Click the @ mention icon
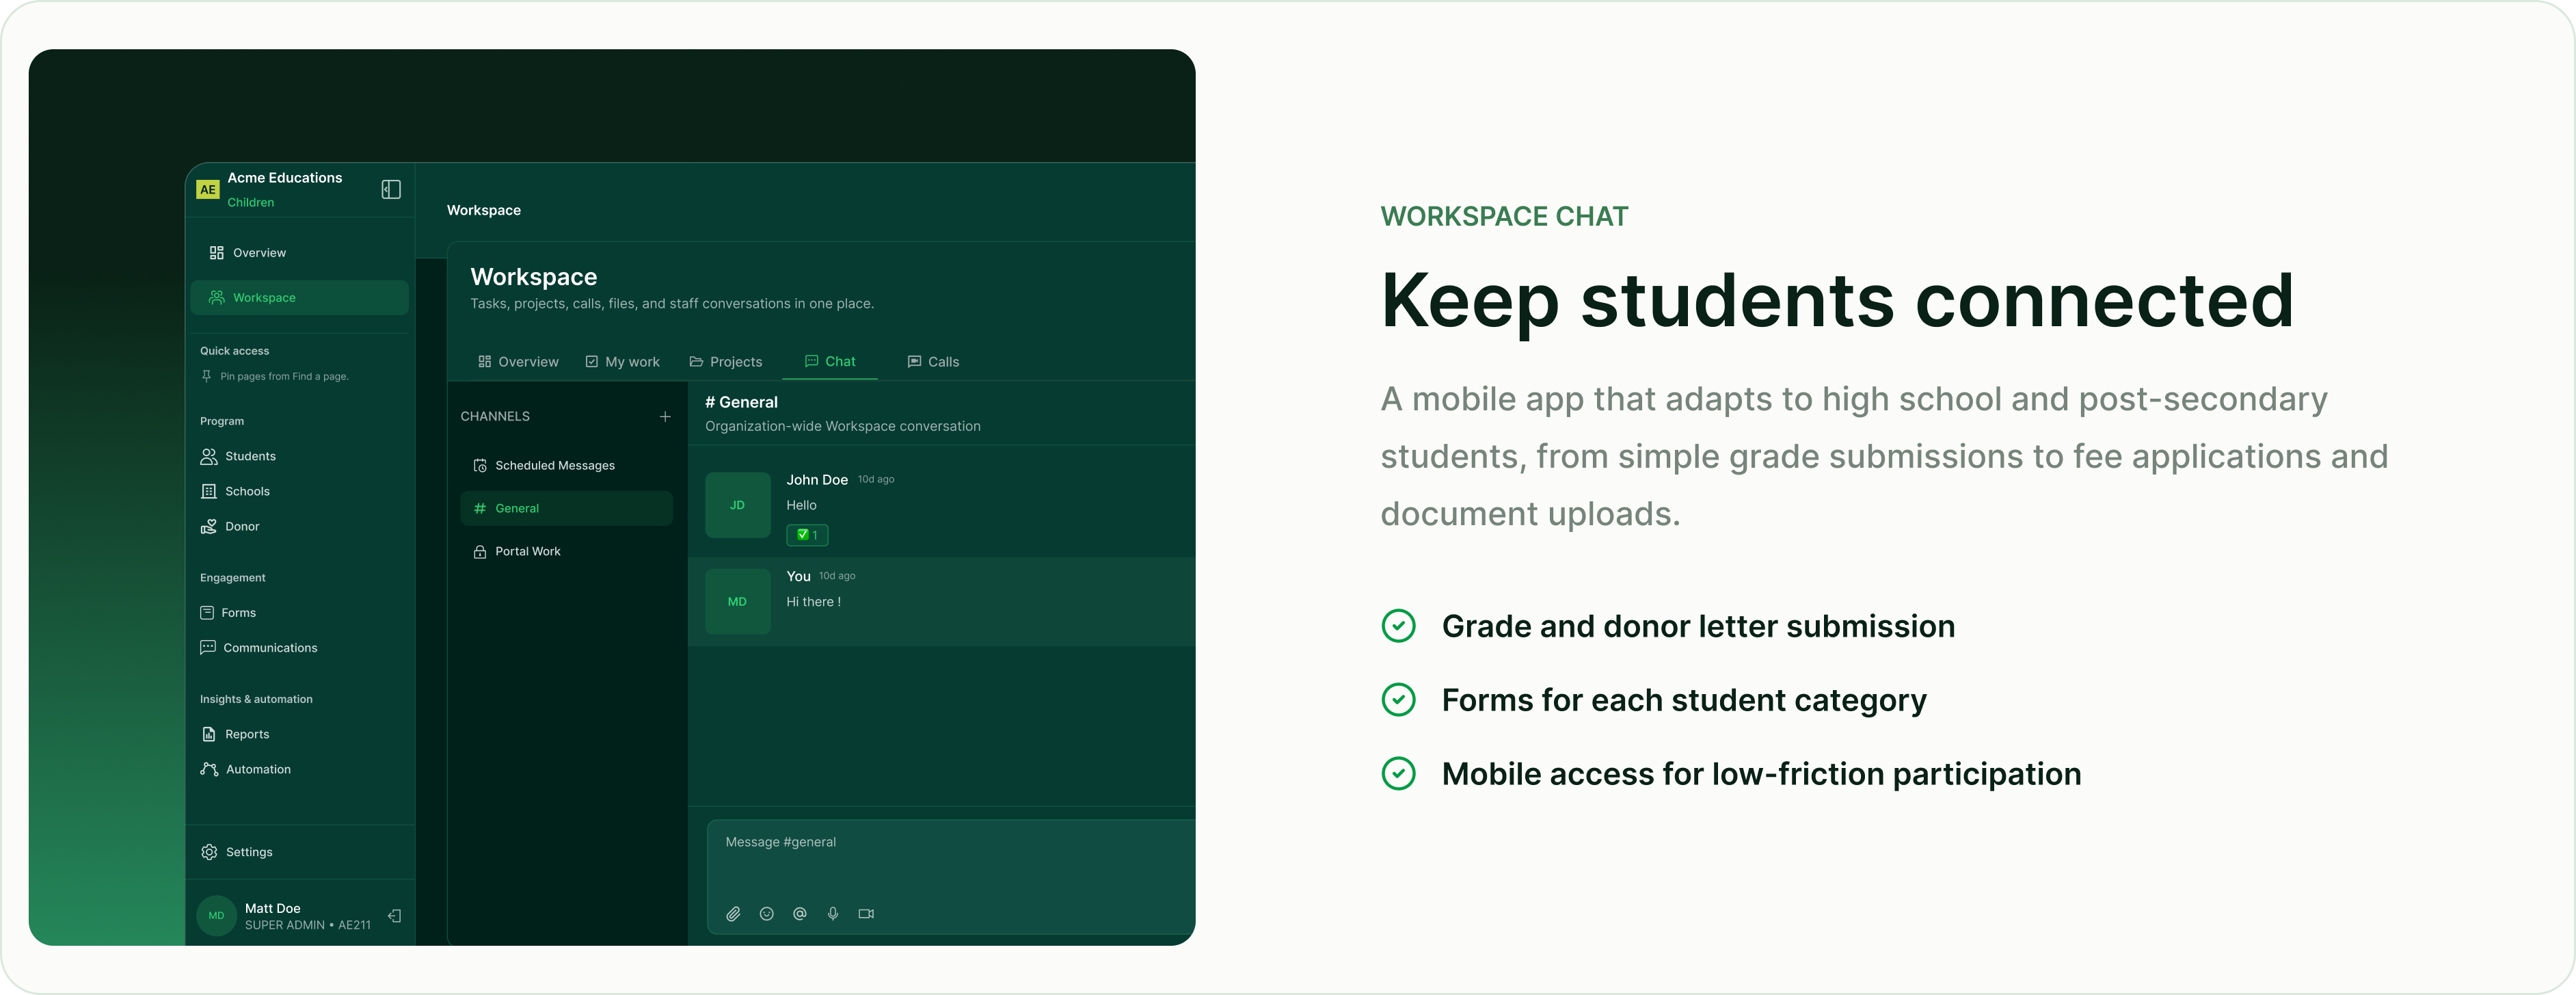 coord(800,914)
